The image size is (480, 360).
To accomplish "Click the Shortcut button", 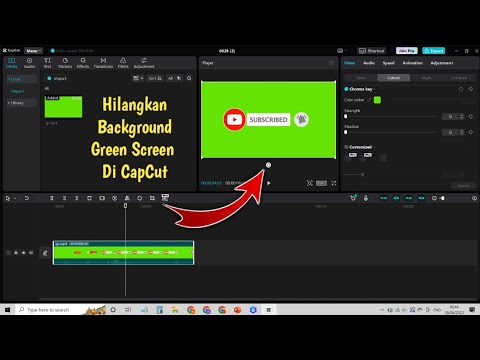I will 372,51.
